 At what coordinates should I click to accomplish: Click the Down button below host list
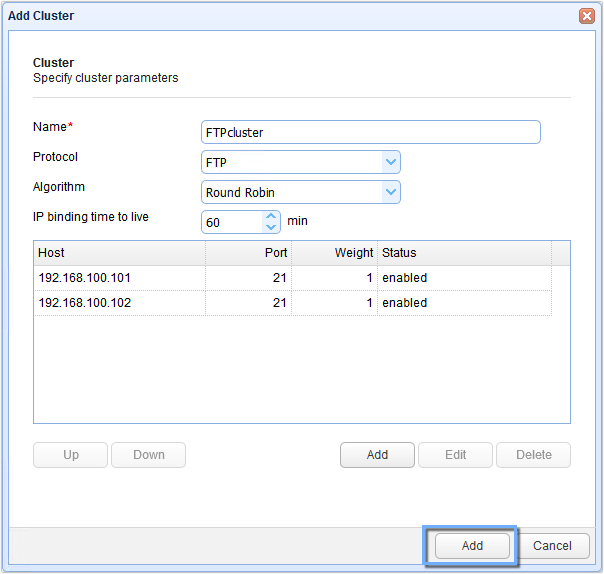point(148,455)
